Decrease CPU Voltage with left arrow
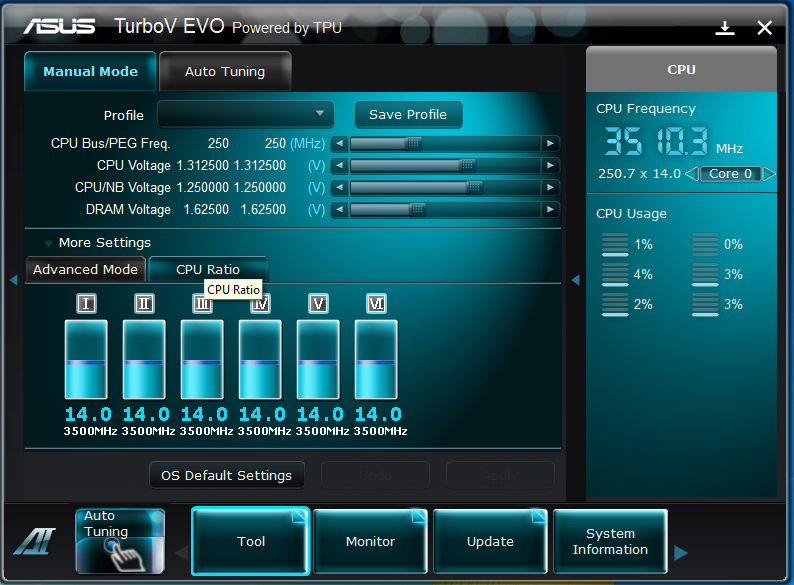The height and width of the screenshot is (585, 794). coord(340,166)
